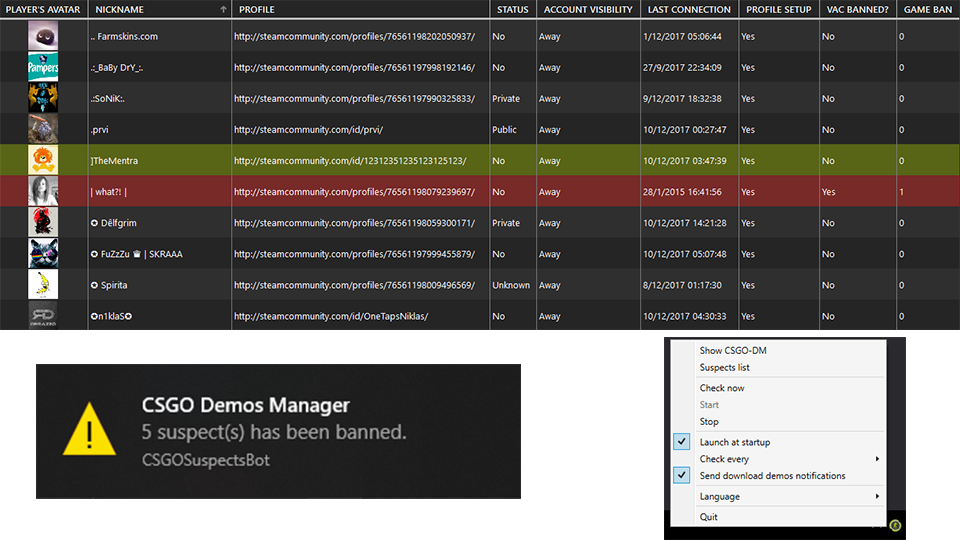
Task: Open the OneTapsNiklas profile URL
Action: pos(330,316)
